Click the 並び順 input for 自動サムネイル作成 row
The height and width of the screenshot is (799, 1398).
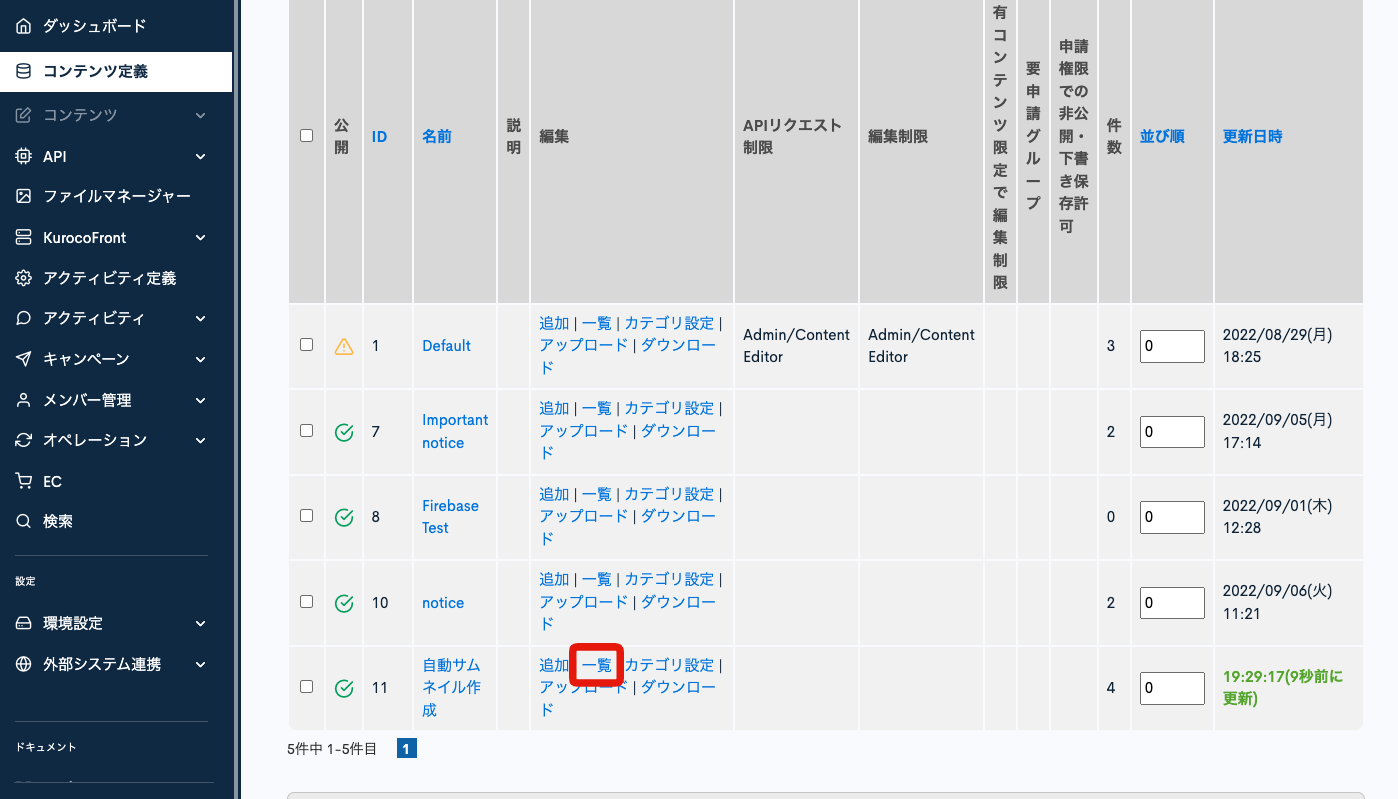pos(1172,688)
